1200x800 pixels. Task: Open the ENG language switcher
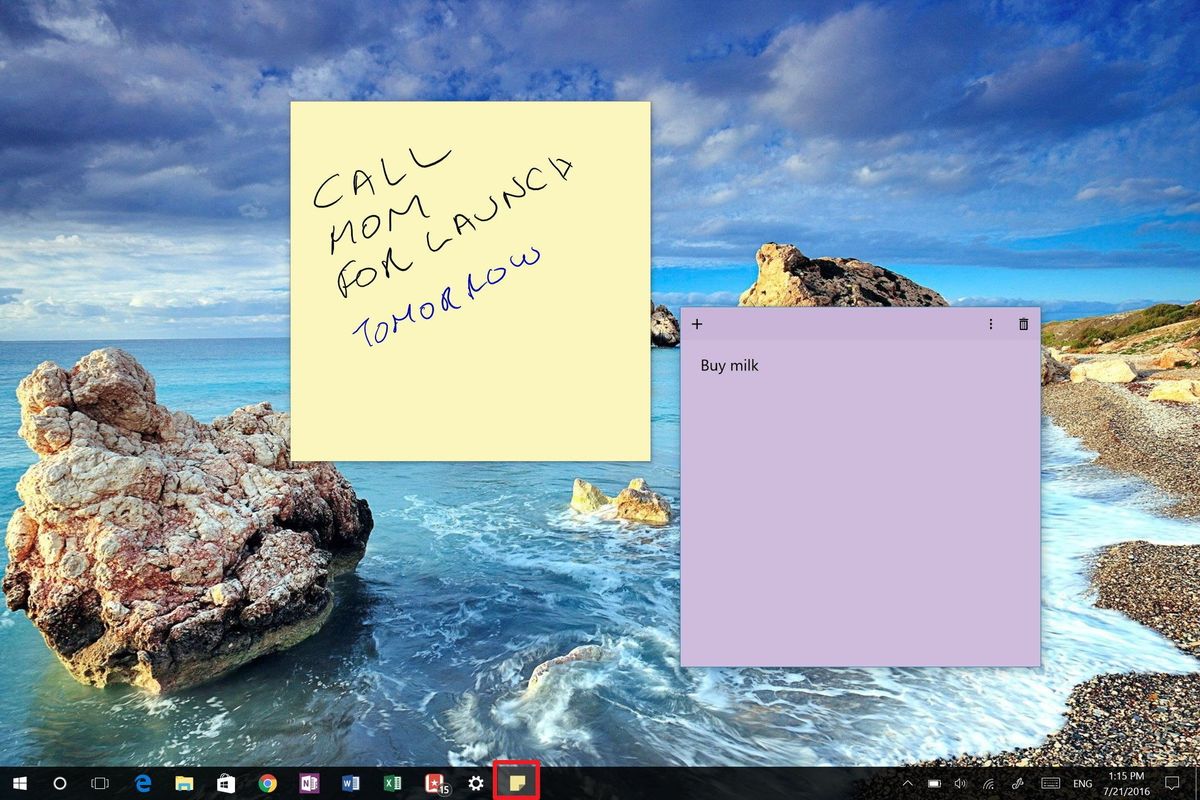point(1082,785)
